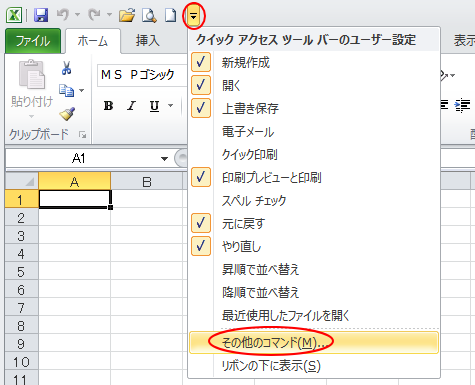Viewport: 475px width, 385px height.
Task: Select row 2 header
Action: tap(22, 218)
